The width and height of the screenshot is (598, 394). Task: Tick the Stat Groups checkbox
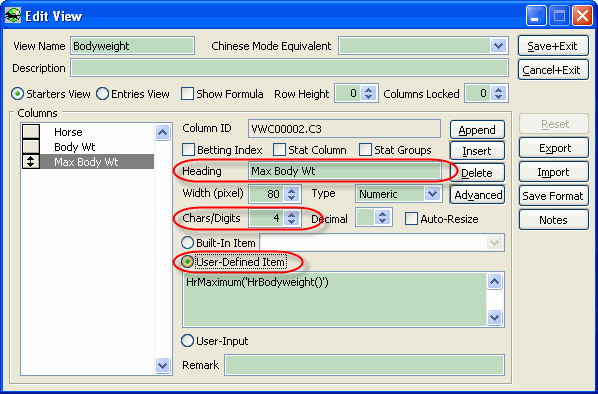tap(365, 150)
